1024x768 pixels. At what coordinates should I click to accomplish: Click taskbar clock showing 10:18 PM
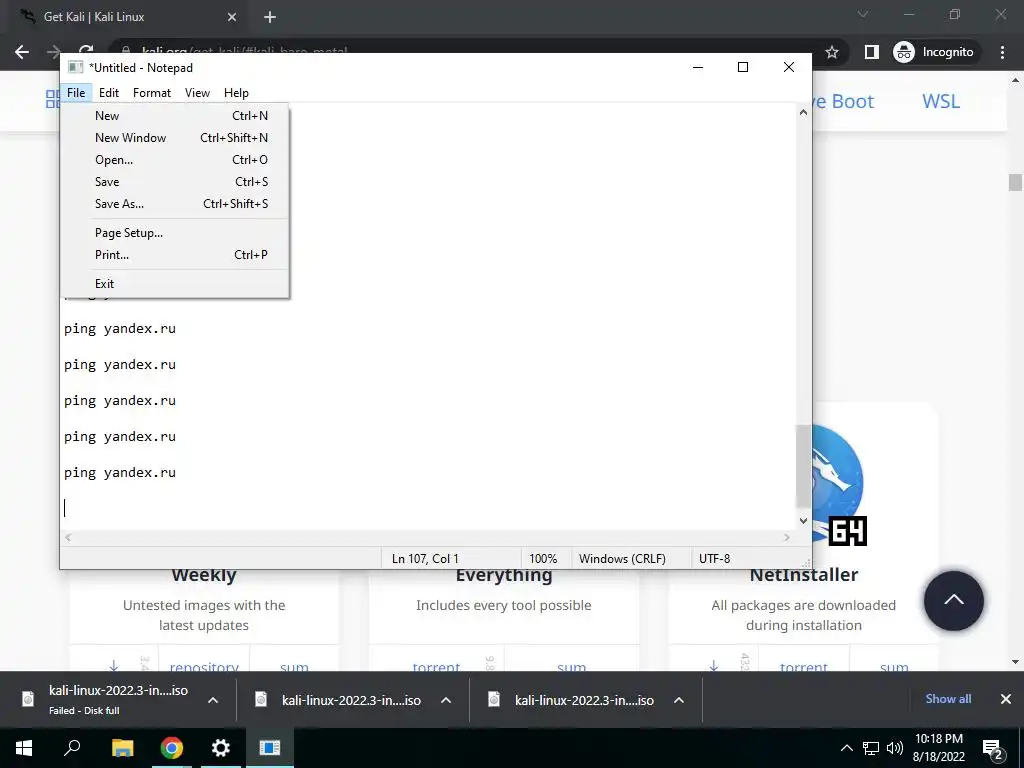coord(938,748)
